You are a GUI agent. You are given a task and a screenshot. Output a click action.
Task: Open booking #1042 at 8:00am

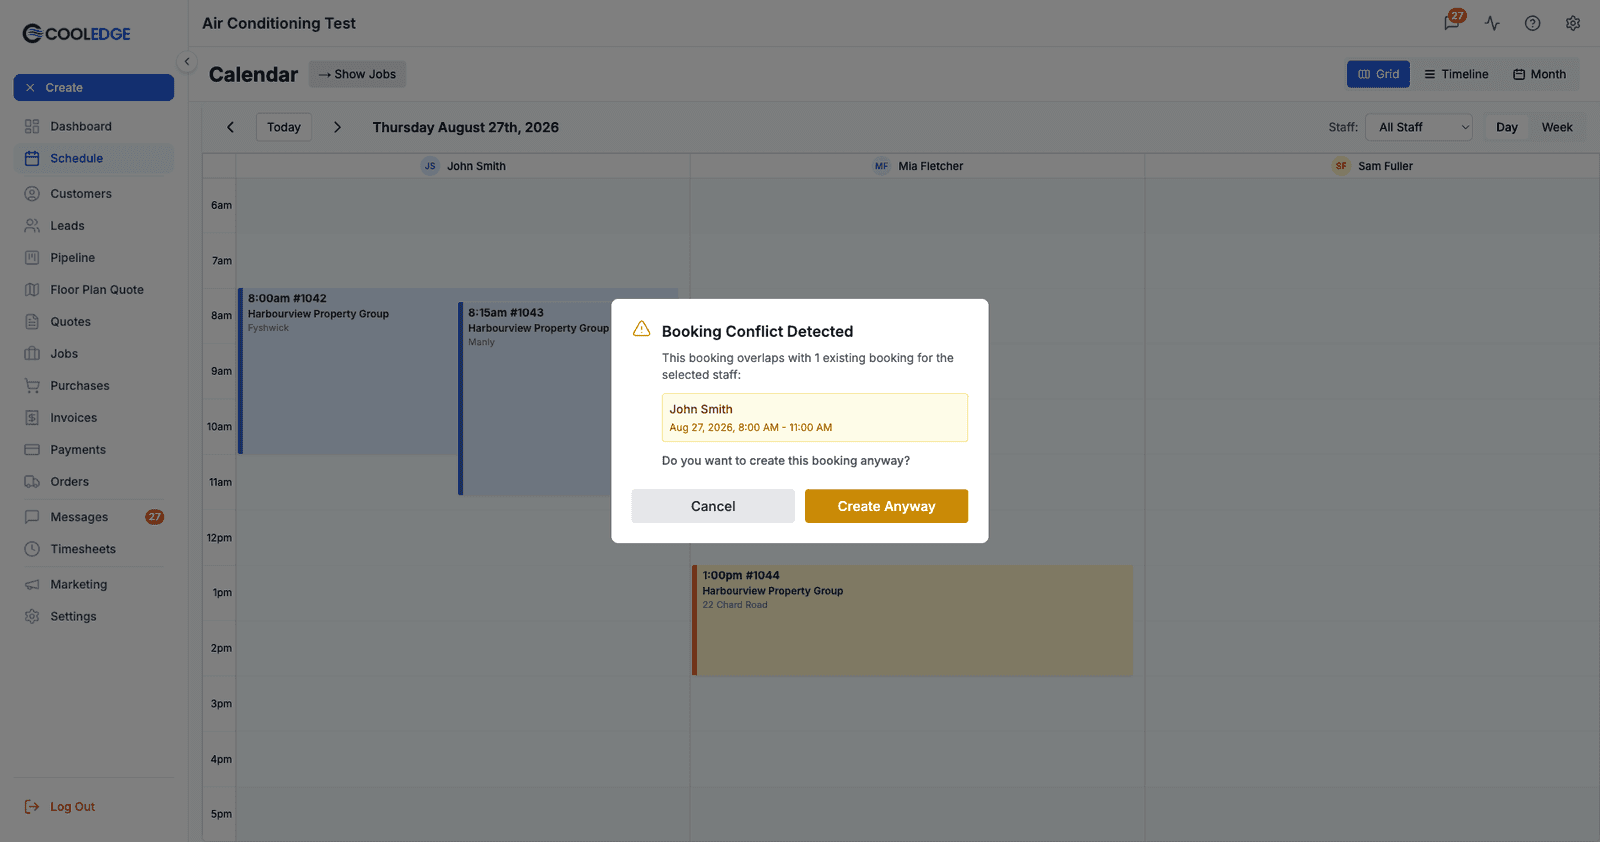pyautogui.click(x=346, y=371)
